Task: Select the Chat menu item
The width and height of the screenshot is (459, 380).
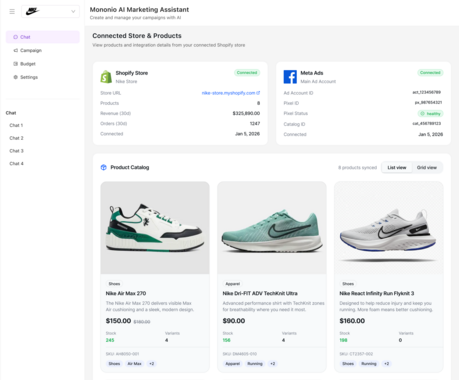Action: 43,37
